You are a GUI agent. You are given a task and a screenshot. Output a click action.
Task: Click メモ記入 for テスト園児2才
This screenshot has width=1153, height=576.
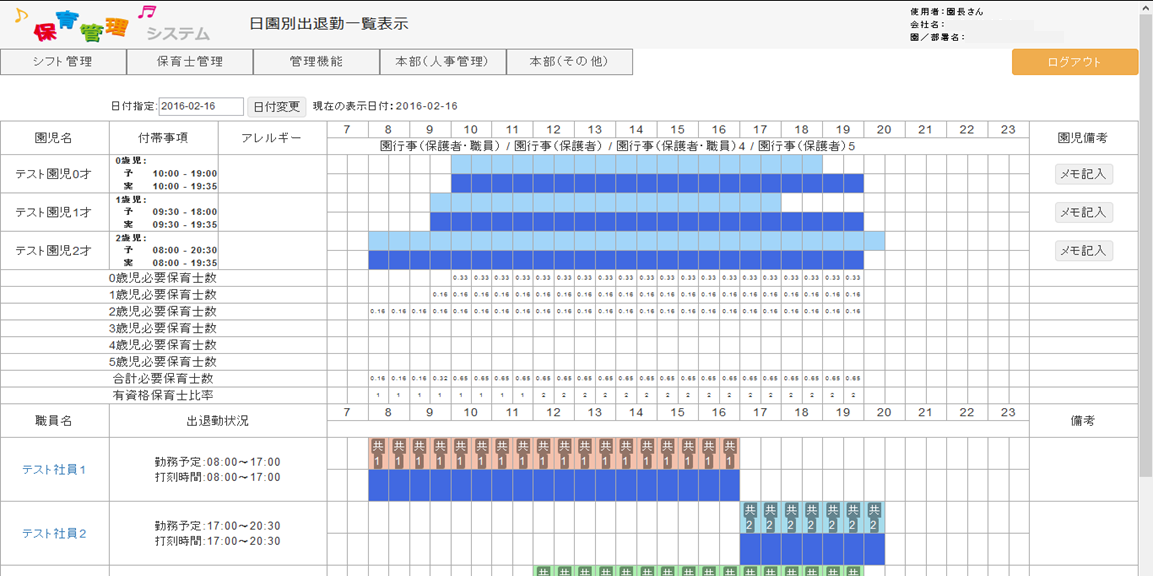pyautogui.click(x=1084, y=251)
